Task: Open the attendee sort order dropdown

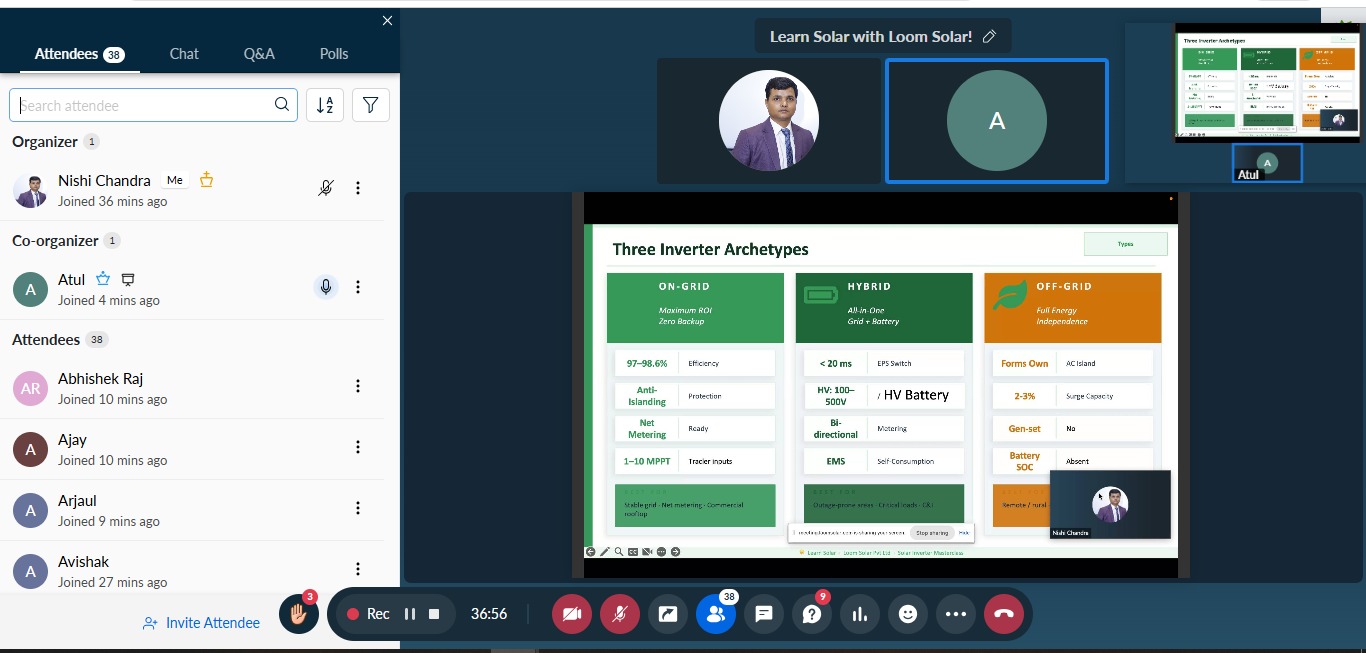Action: (325, 105)
